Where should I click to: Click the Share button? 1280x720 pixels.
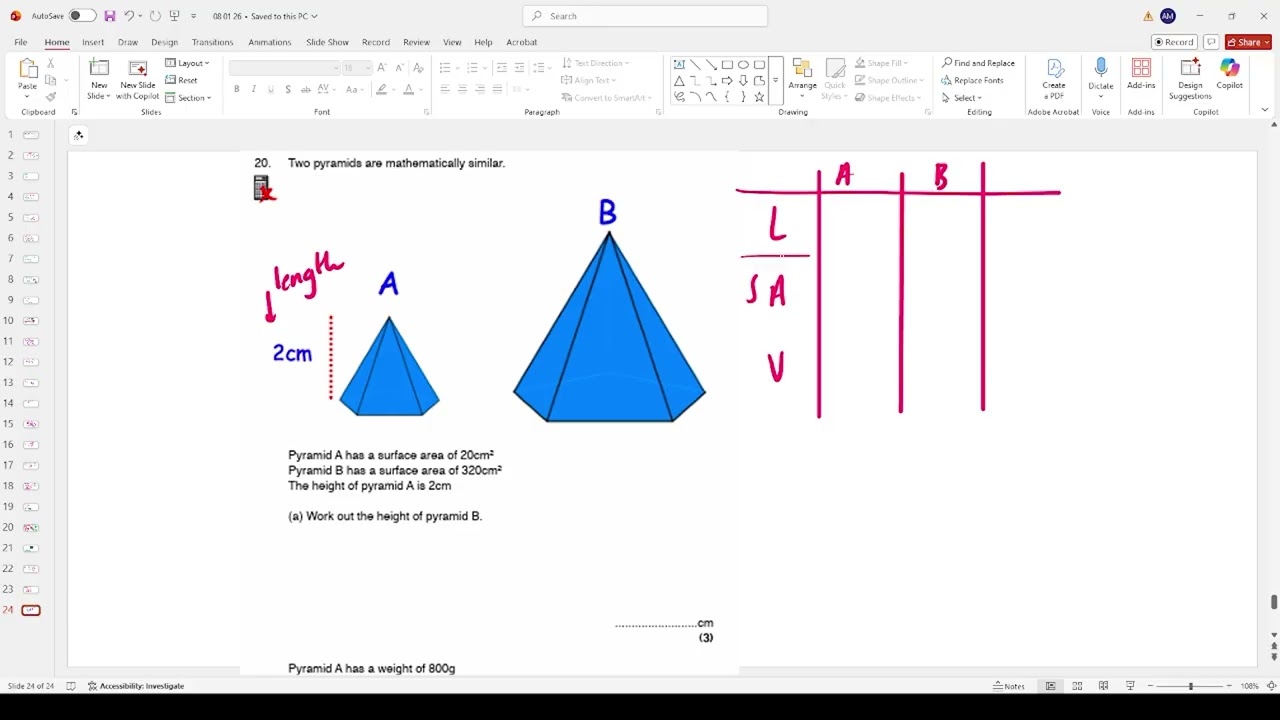click(x=1248, y=42)
